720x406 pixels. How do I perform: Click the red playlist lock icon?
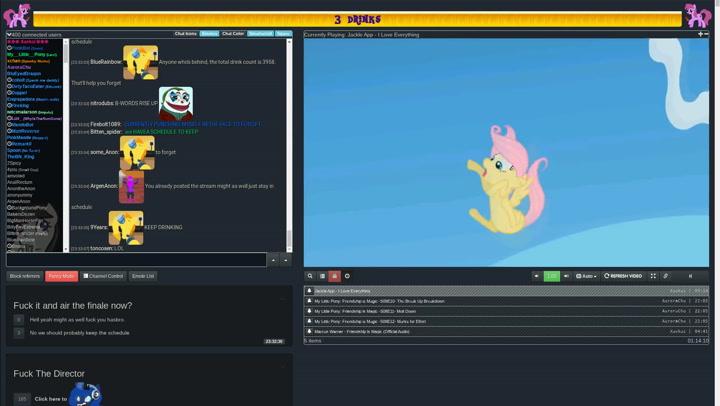point(334,276)
